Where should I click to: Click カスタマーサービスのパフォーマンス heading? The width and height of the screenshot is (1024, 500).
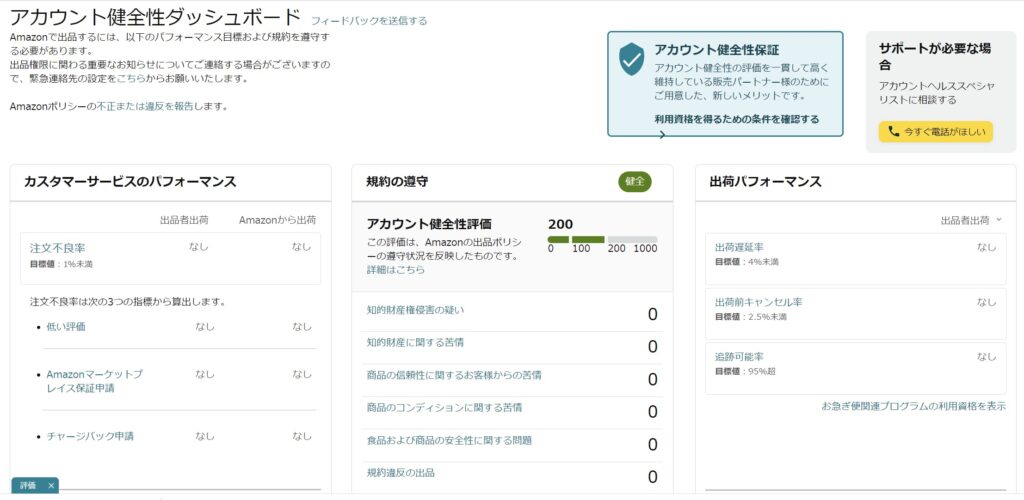130,182
